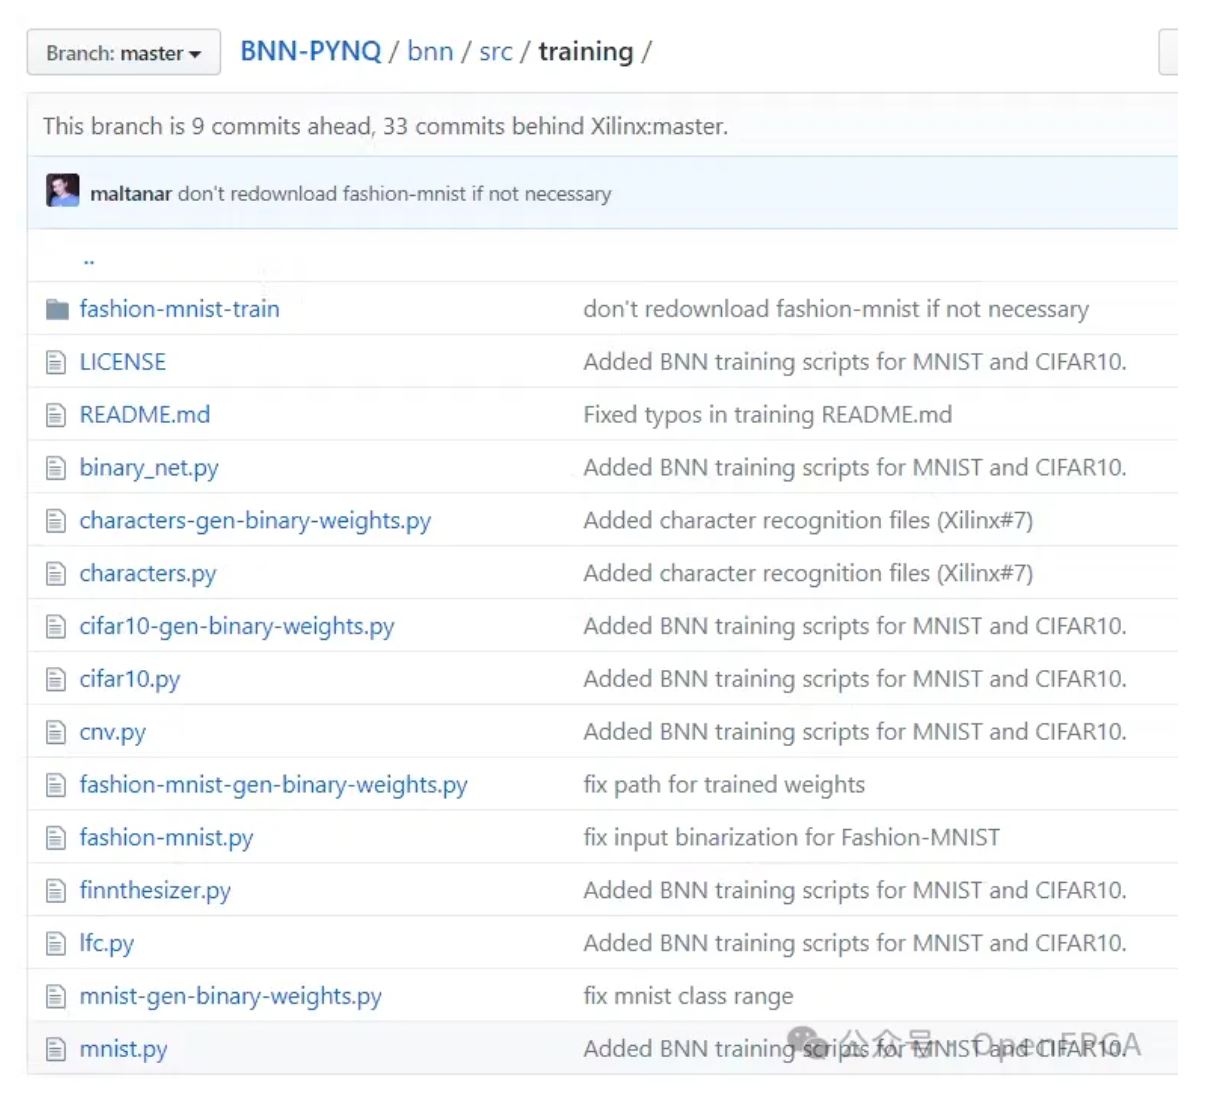Open the Branch: master dropdown
1214x1102 pixels.
pyautogui.click(x=123, y=53)
